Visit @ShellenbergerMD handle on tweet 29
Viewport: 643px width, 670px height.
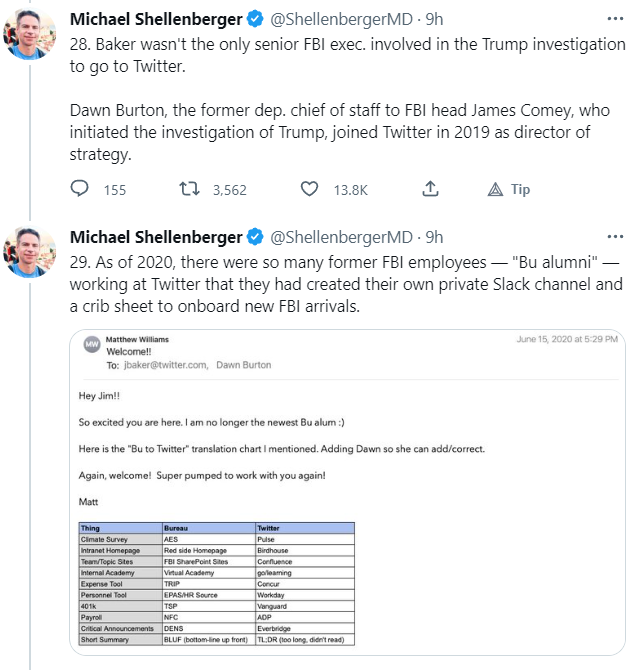click(x=343, y=237)
